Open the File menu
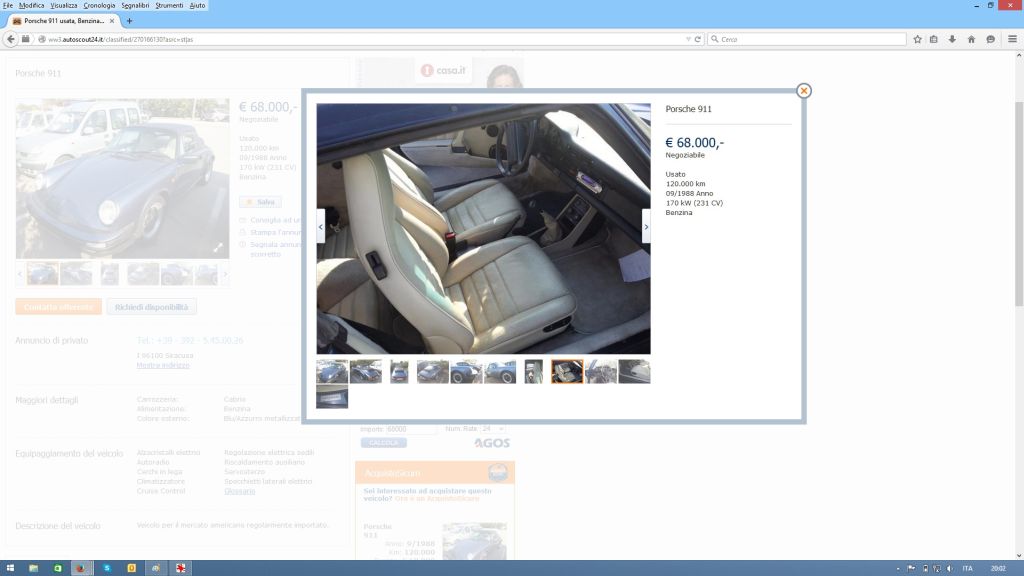Image resolution: width=1024 pixels, height=576 pixels. click(x=8, y=5)
